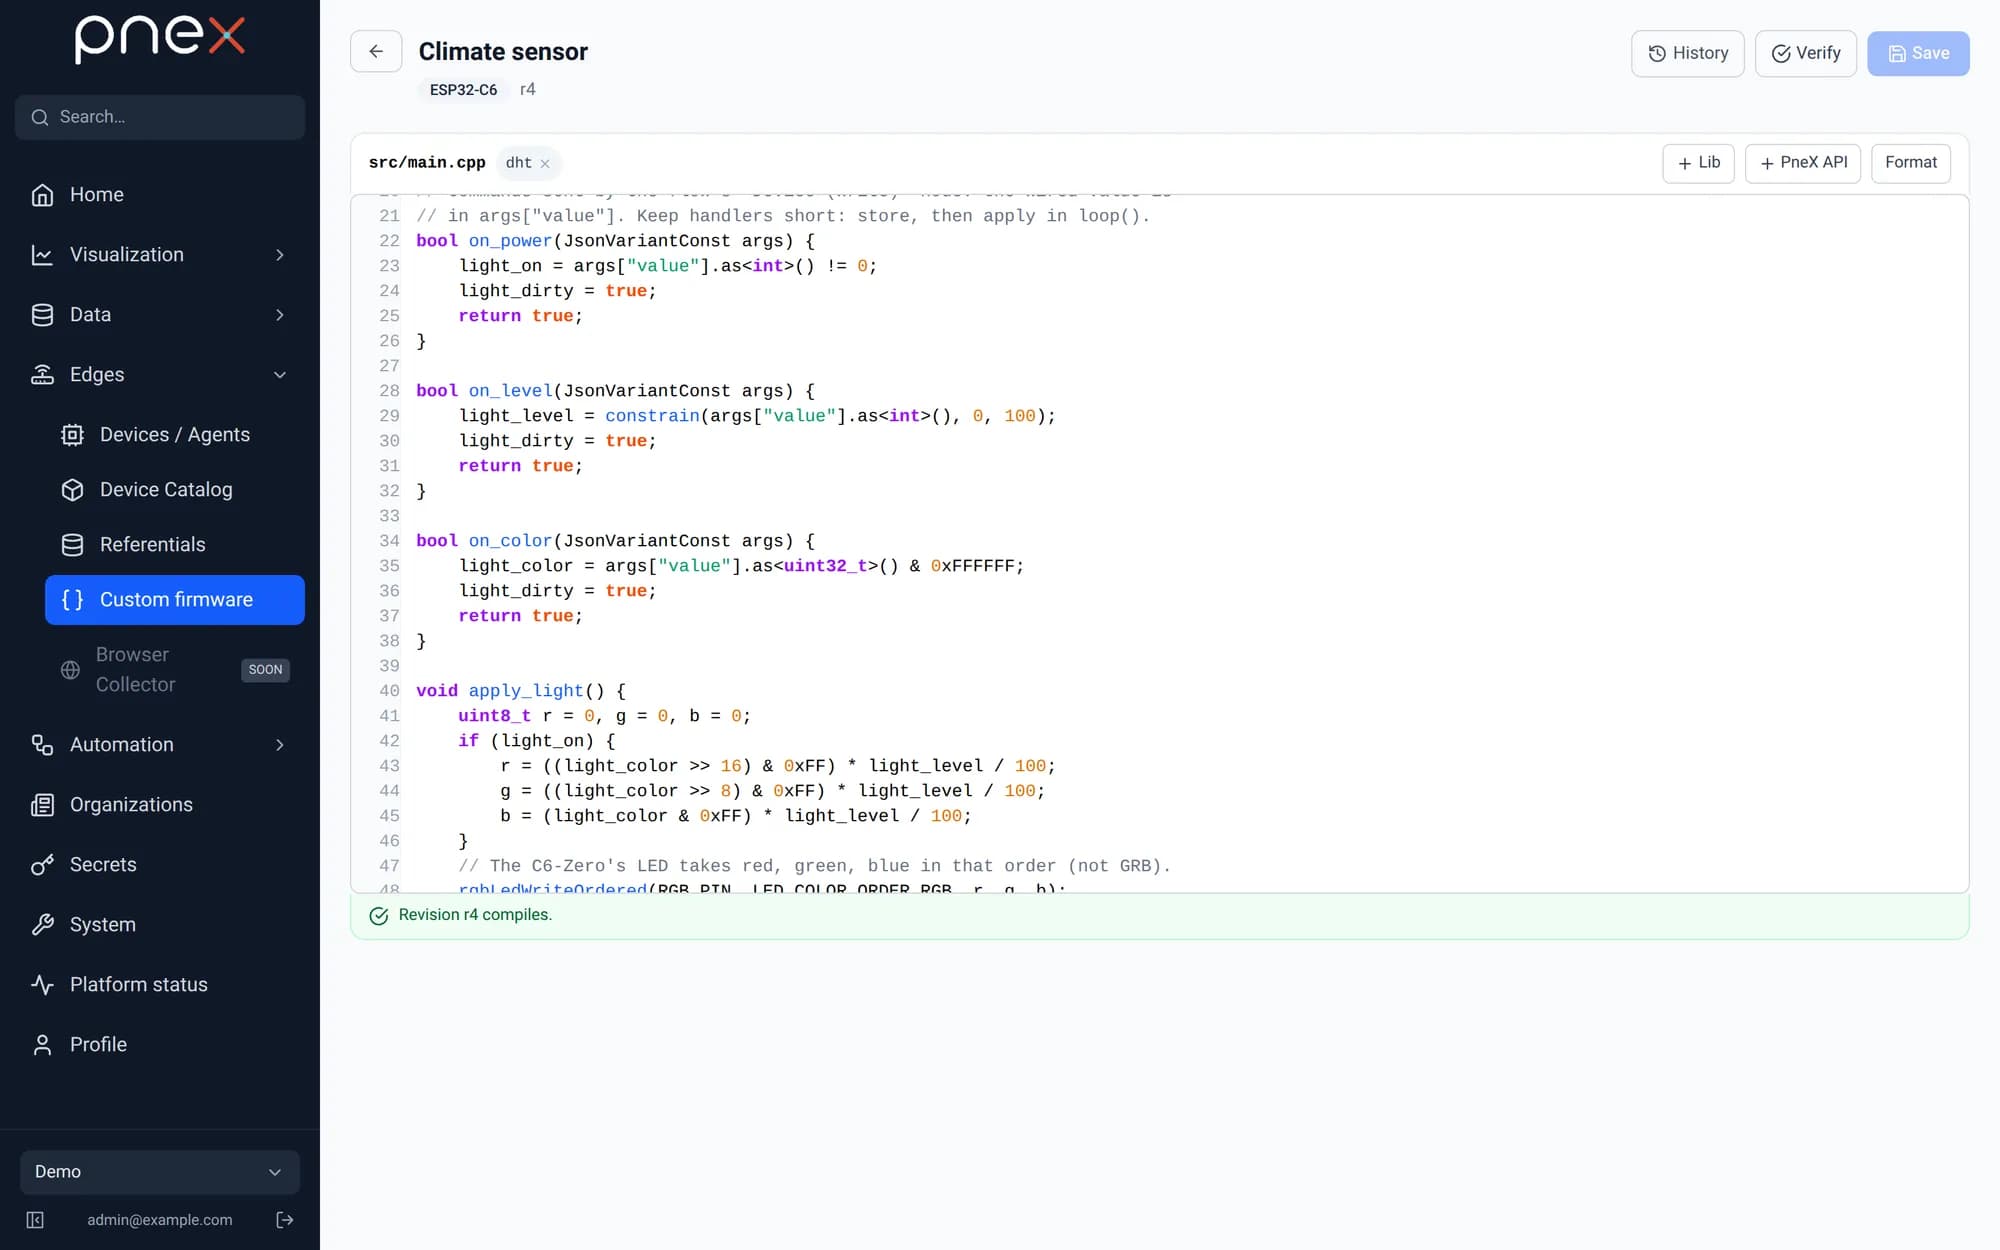The width and height of the screenshot is (2000, 1250).
Task: Go back with the arrow button
Action: (376, 52)
